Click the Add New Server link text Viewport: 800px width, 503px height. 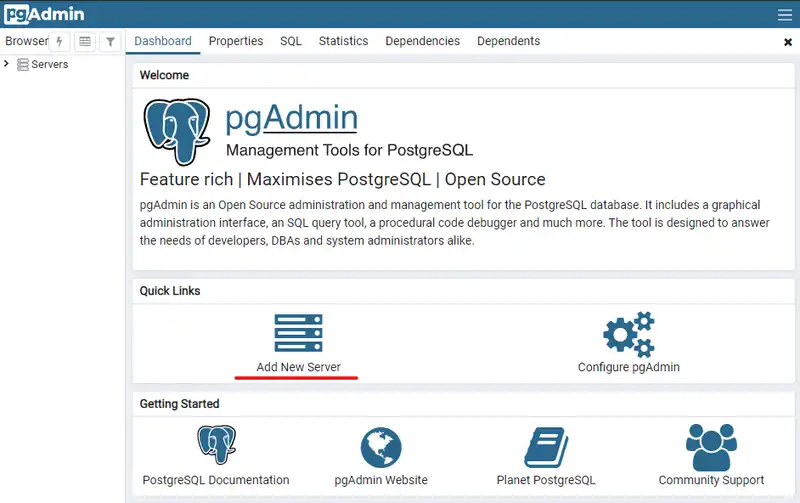298,367
